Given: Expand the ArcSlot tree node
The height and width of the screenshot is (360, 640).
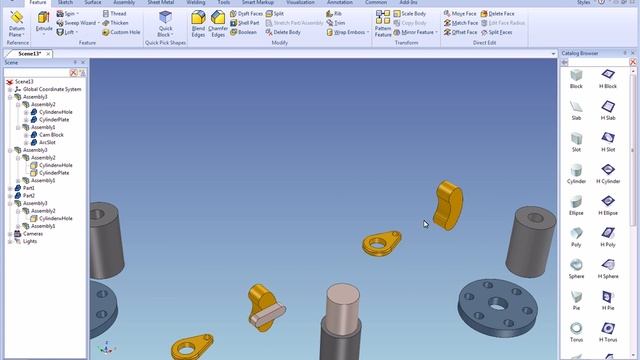Looking at the screenshot, I should (26, 142).
